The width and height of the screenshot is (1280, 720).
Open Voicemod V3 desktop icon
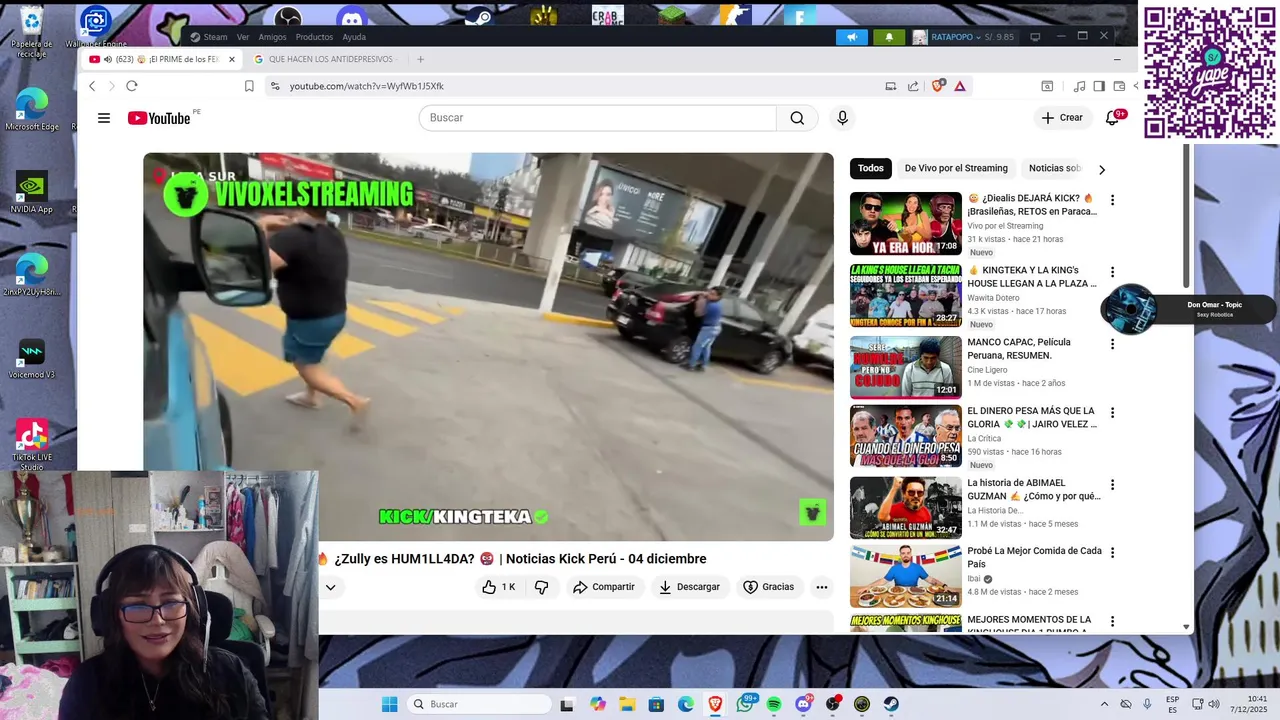(x=32, y=359)
